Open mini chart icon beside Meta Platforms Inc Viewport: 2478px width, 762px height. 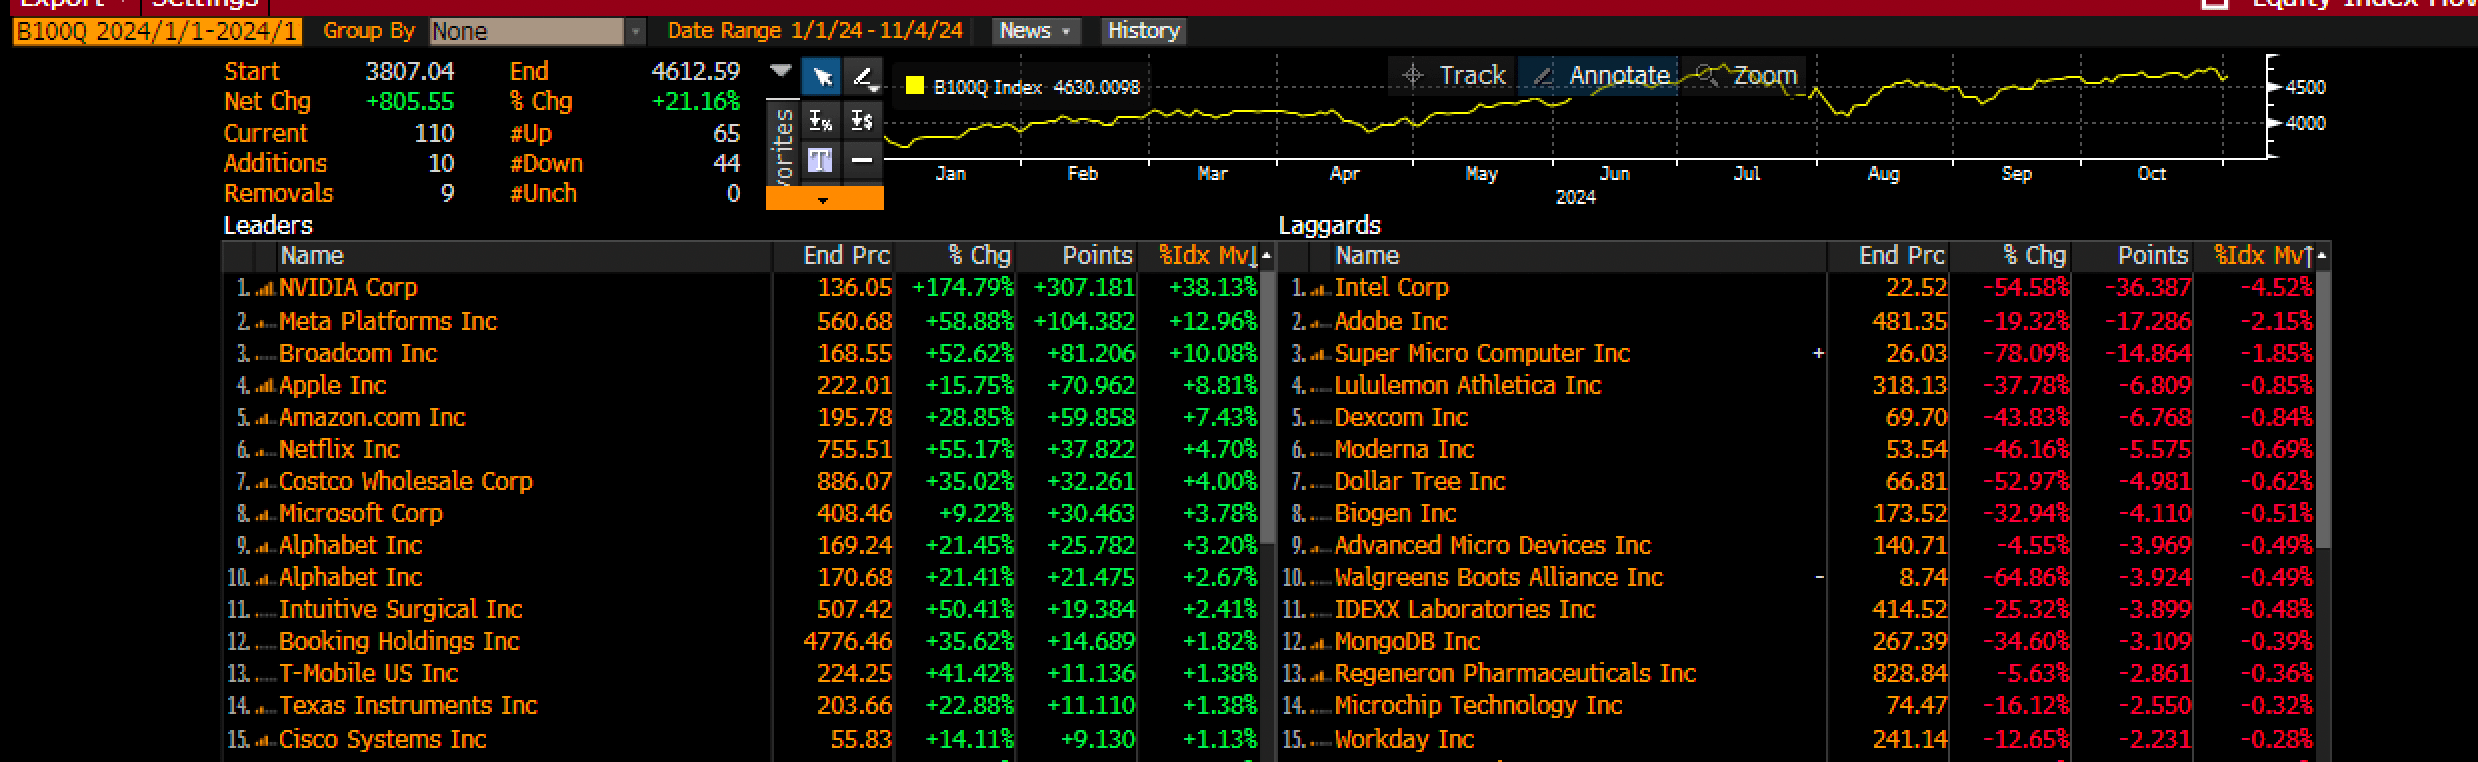(x=265, y=322)
